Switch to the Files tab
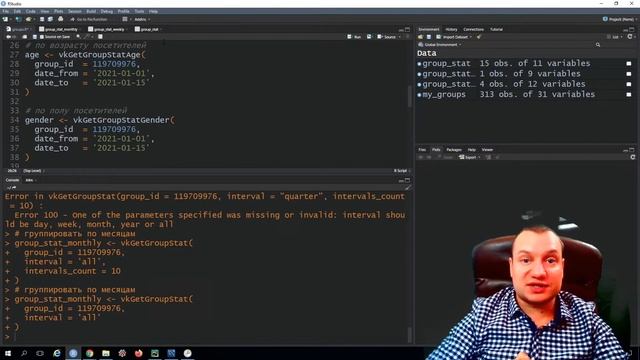 click(x=422, y=150)
